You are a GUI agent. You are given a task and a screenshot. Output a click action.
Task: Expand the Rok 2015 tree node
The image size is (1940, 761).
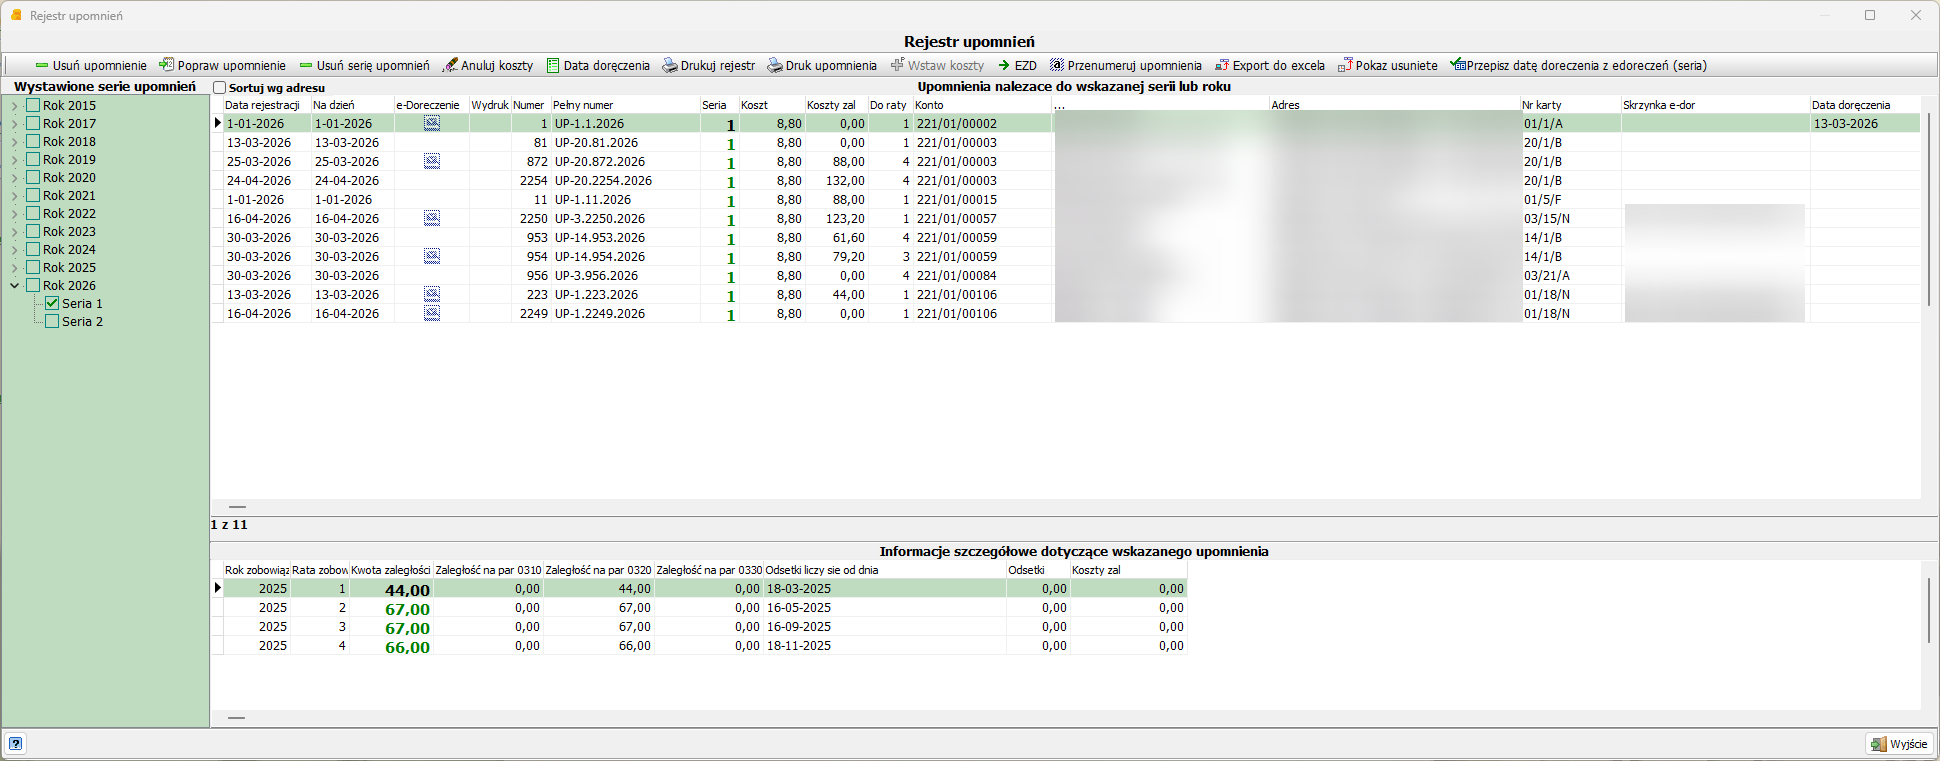coord(15,105)
